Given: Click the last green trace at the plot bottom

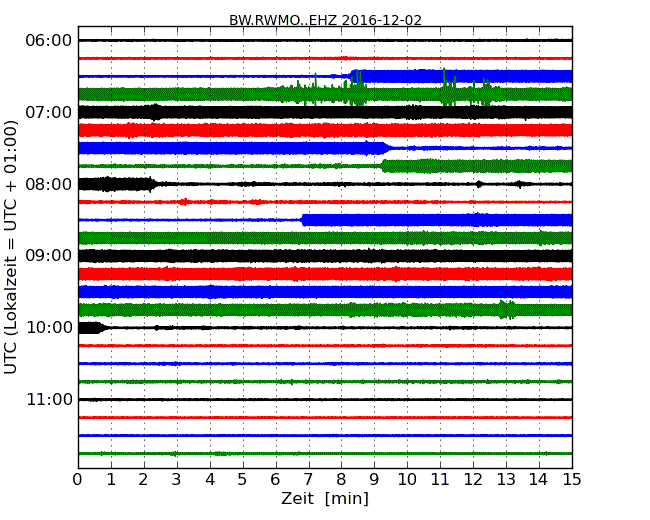Looking at the screenshot, I should [x=325, y=454].
